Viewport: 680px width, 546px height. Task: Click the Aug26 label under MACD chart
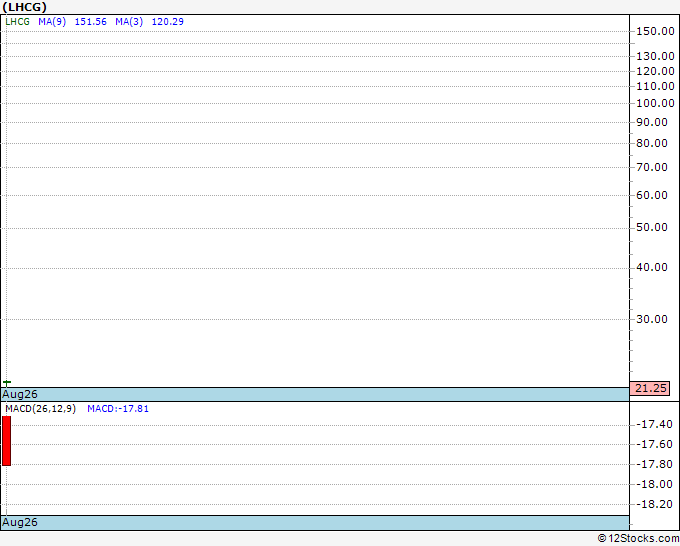pyautogui.click(x=20, y=522)
